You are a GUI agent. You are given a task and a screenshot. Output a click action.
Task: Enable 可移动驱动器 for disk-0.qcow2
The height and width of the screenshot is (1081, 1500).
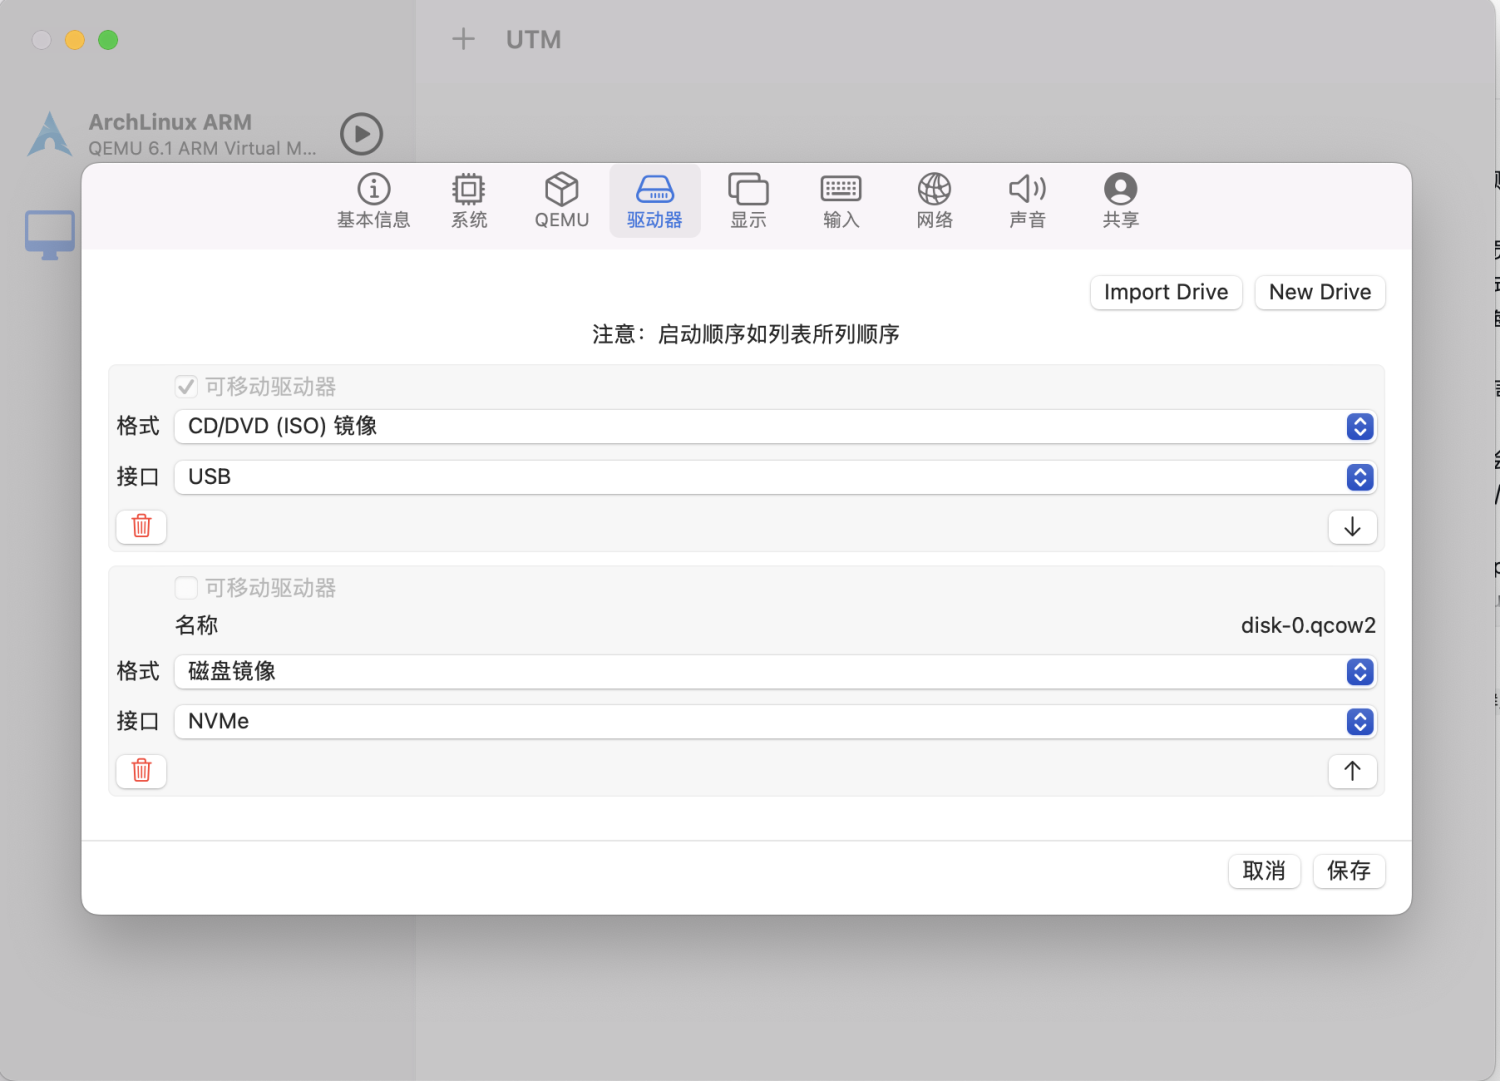coord(185,588)
